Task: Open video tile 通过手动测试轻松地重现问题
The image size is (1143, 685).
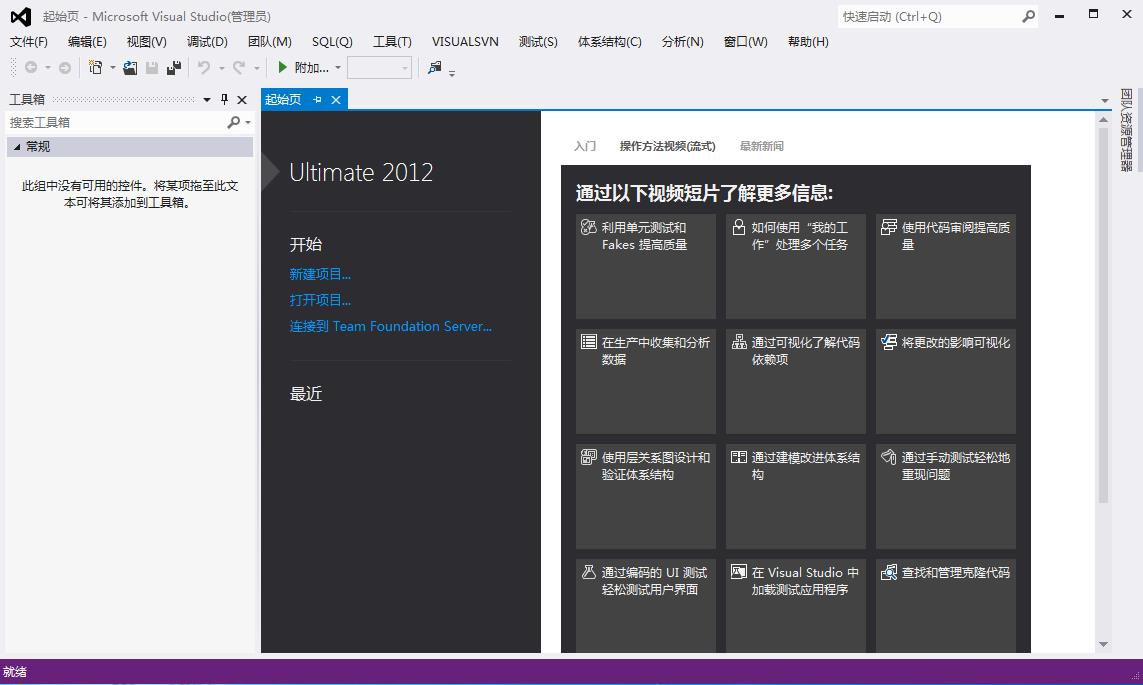Action: 946,496
